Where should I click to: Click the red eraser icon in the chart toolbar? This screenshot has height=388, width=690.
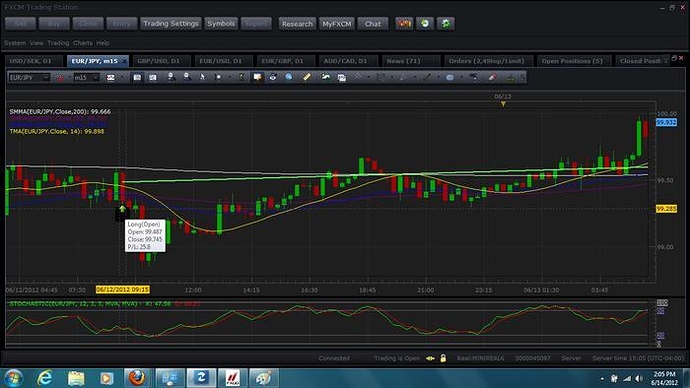point(492,77)
